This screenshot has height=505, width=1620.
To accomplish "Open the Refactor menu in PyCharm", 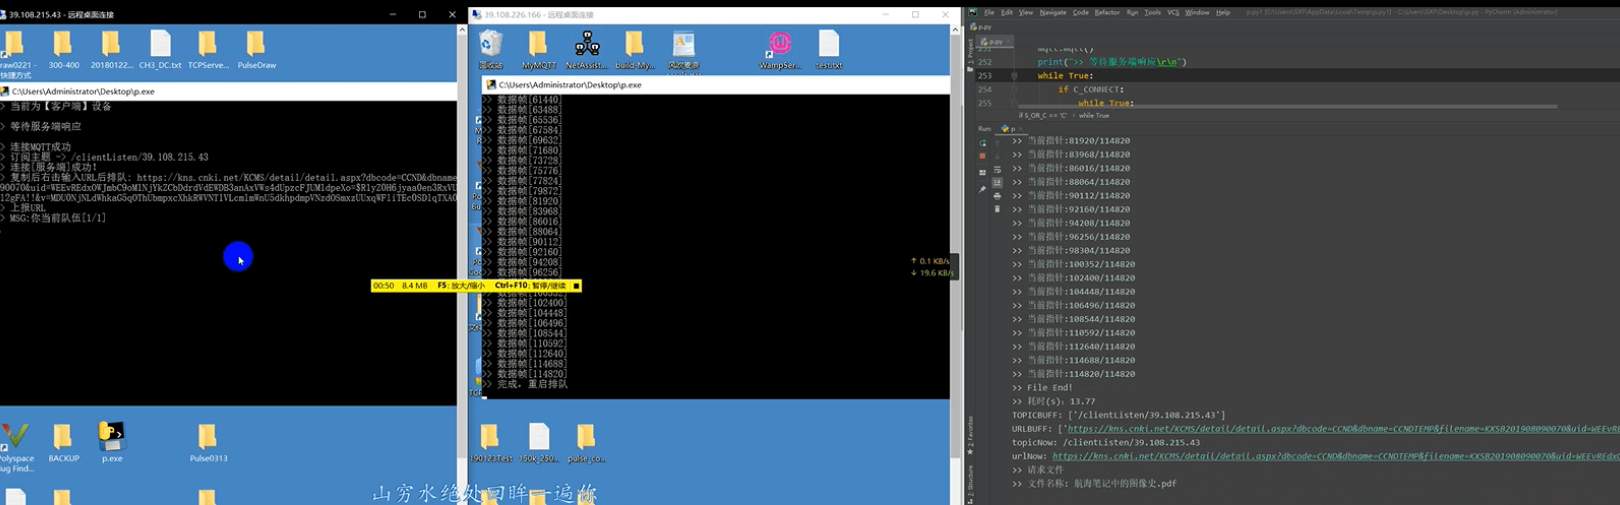I will click(x=1107, y=12).
